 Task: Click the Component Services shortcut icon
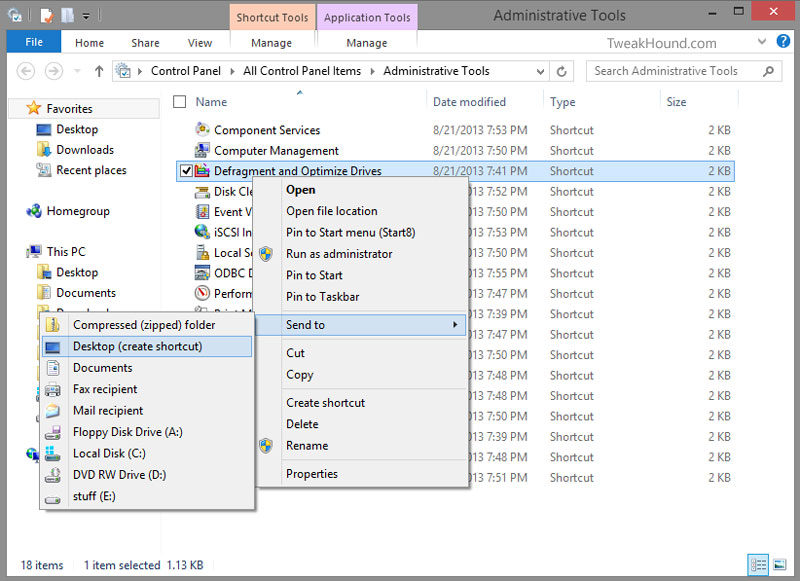pyautogui.click(x=203, y=130)
